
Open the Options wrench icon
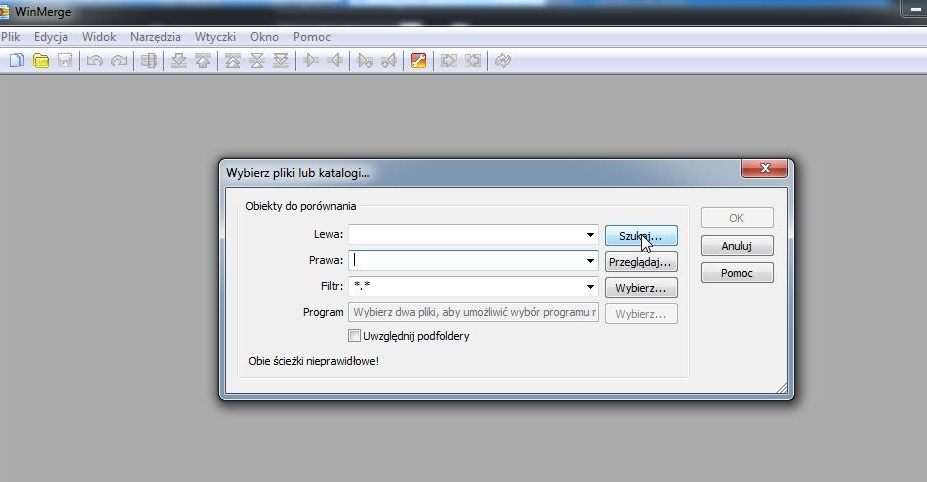(x=419, y=60)
